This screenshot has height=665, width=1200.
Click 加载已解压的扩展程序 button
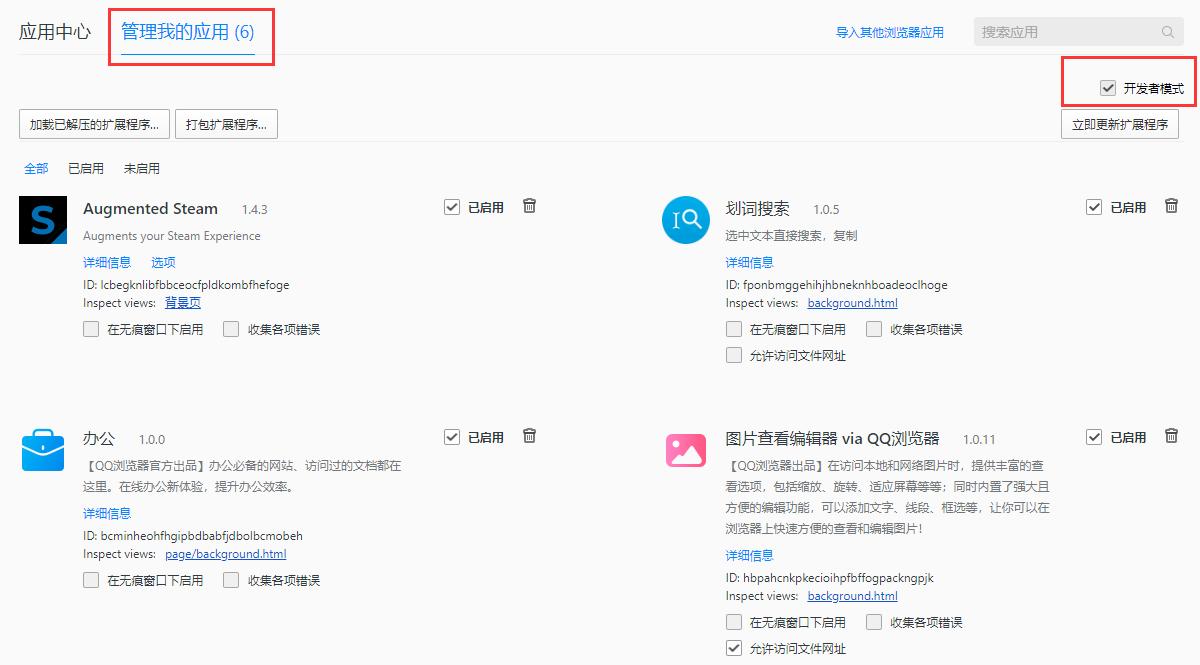(x=93, y=123)
